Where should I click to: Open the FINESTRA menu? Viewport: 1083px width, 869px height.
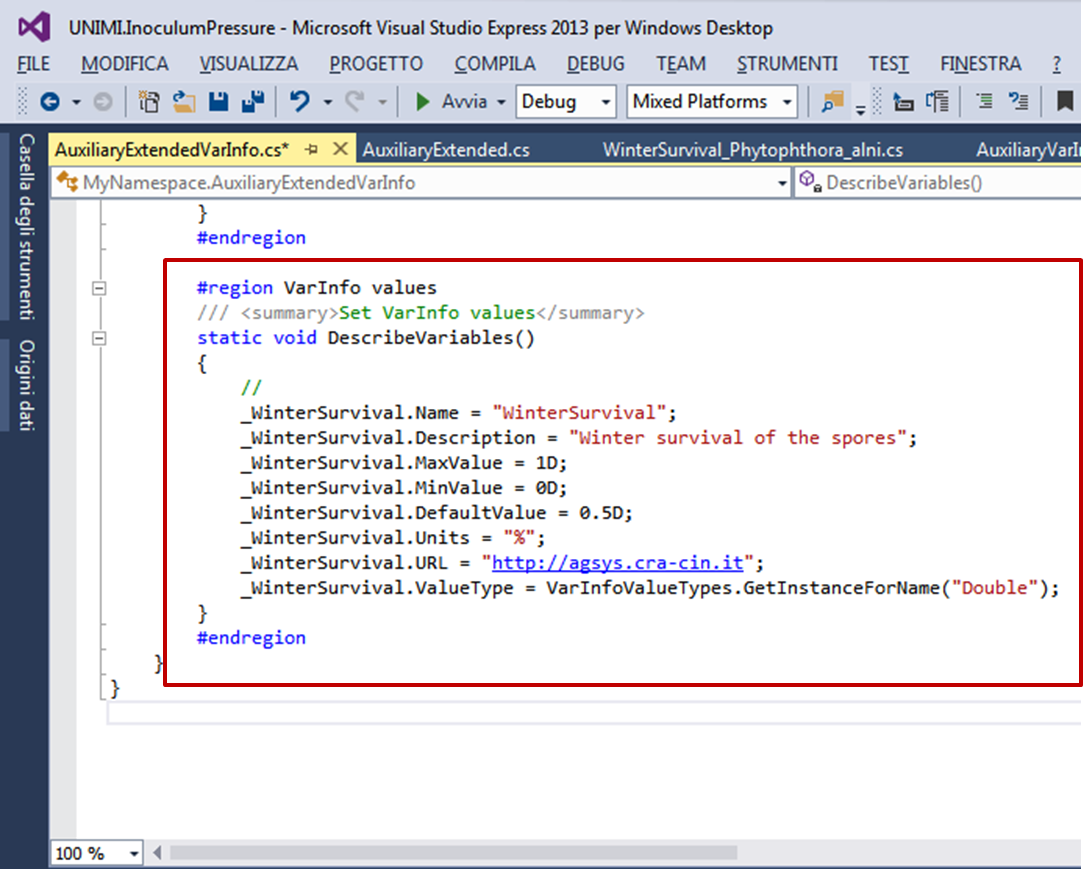pos(981,64)
